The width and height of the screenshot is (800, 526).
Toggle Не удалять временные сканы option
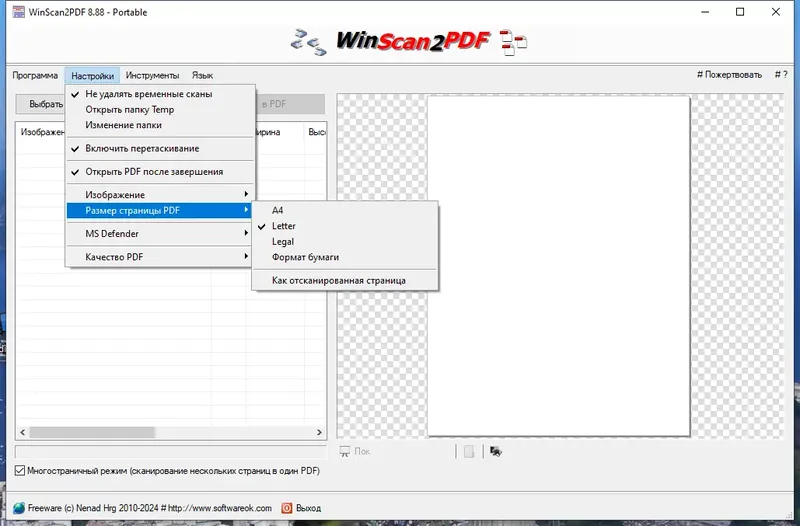(160, 94)
